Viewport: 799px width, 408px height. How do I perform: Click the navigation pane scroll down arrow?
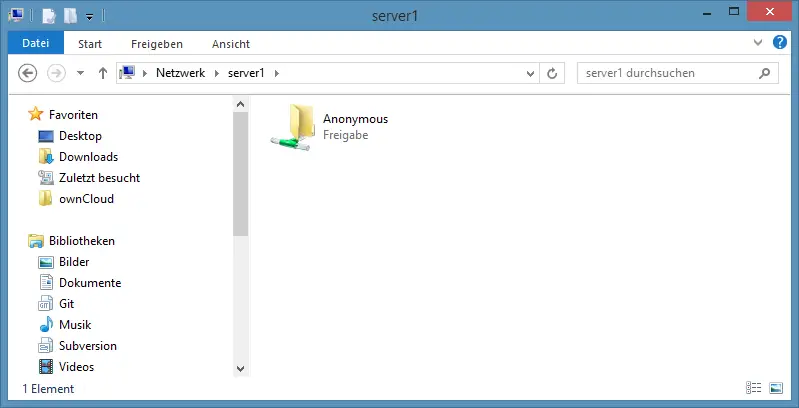click(241, 368)
